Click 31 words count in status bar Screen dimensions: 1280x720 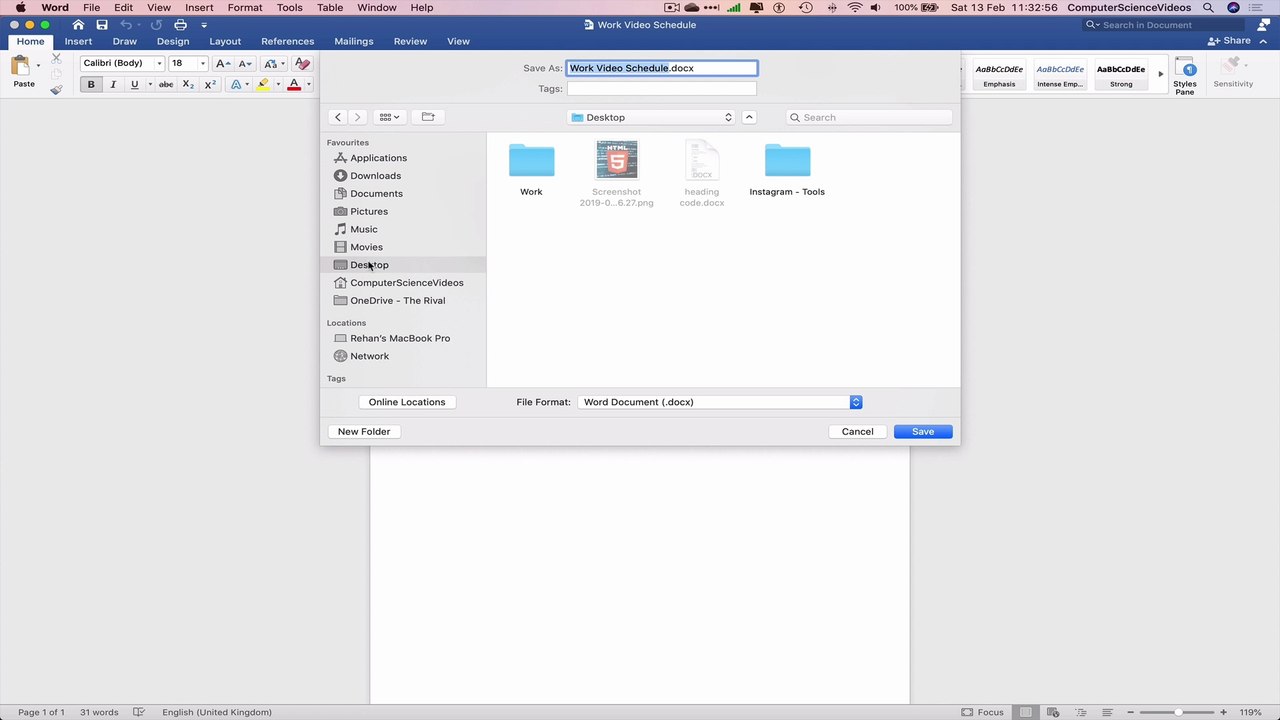[x=99, y=712]
